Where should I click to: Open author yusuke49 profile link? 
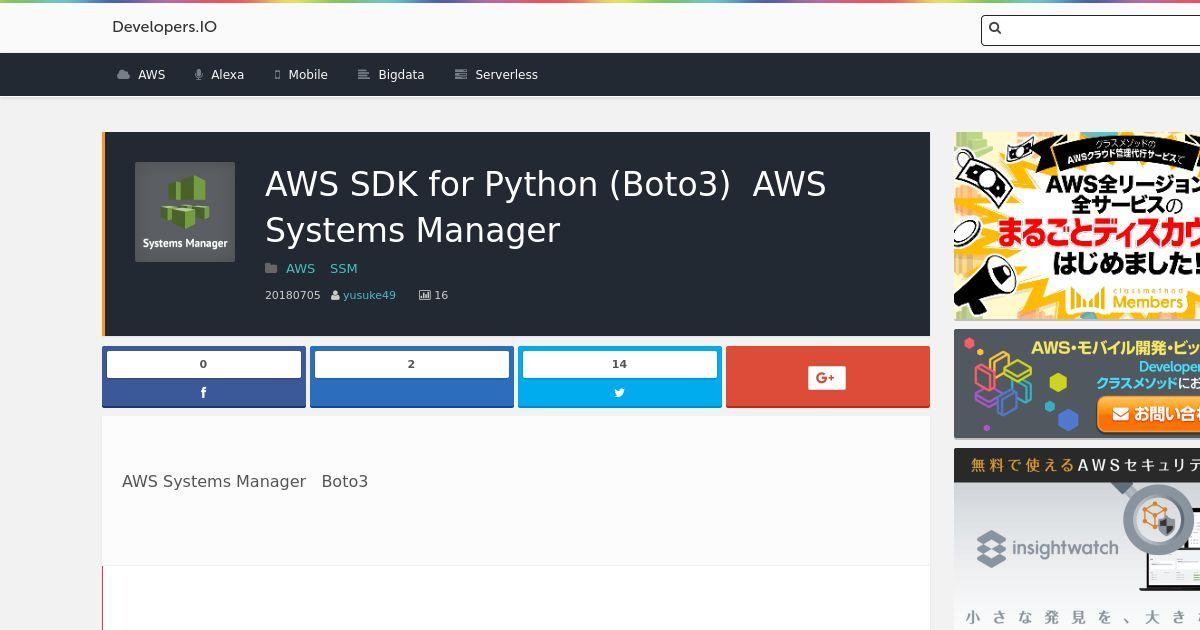369,295
